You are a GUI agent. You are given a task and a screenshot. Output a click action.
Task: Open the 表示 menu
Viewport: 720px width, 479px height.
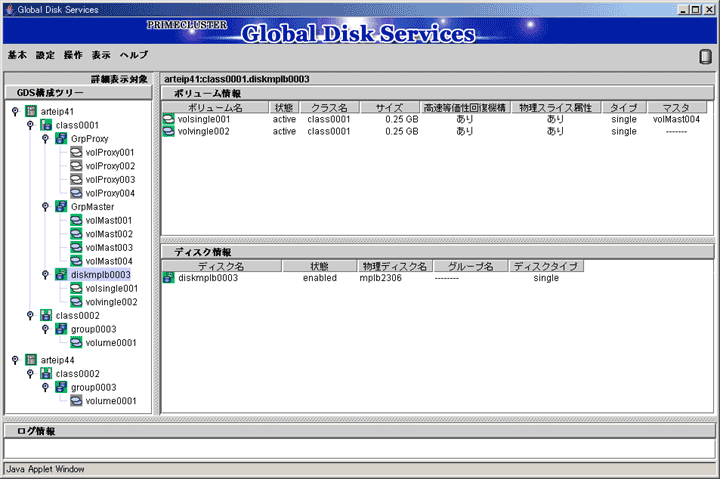tap(101, 55)
